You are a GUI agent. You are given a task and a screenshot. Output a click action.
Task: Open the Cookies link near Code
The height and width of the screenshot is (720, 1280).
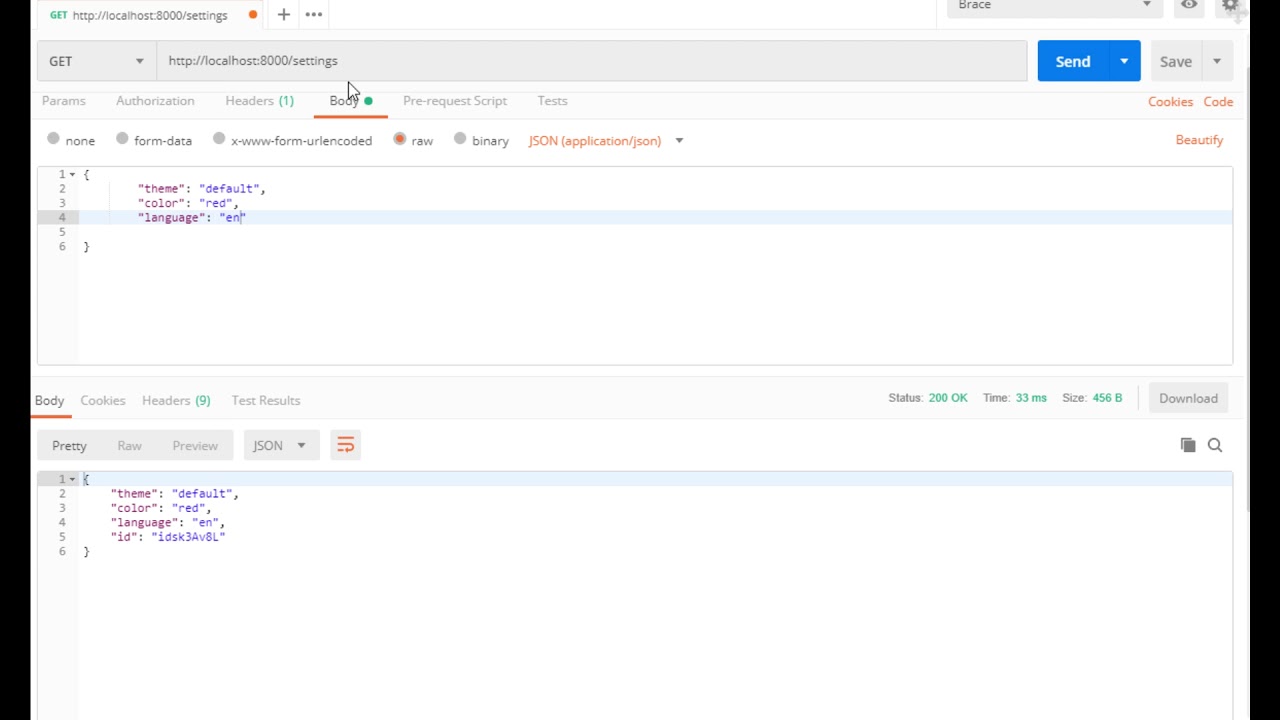pyautogui.click(x=1170, y=102)
